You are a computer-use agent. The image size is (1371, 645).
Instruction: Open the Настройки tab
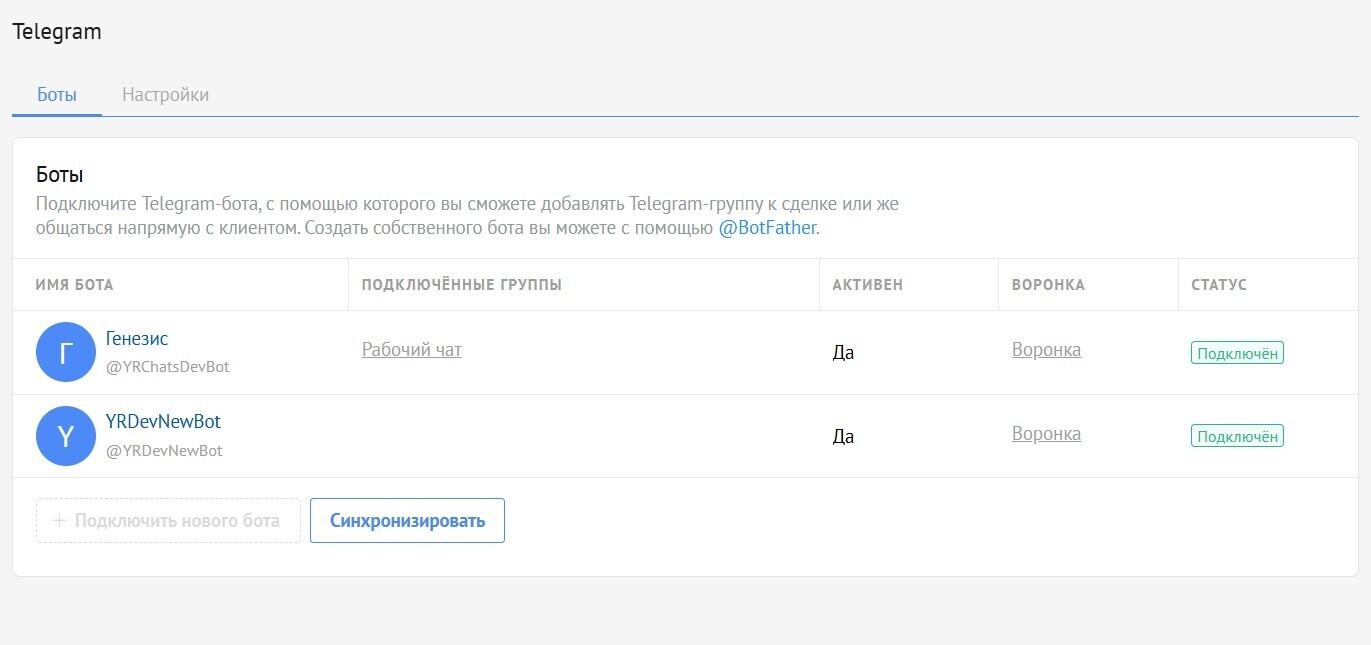coord(165,95)
